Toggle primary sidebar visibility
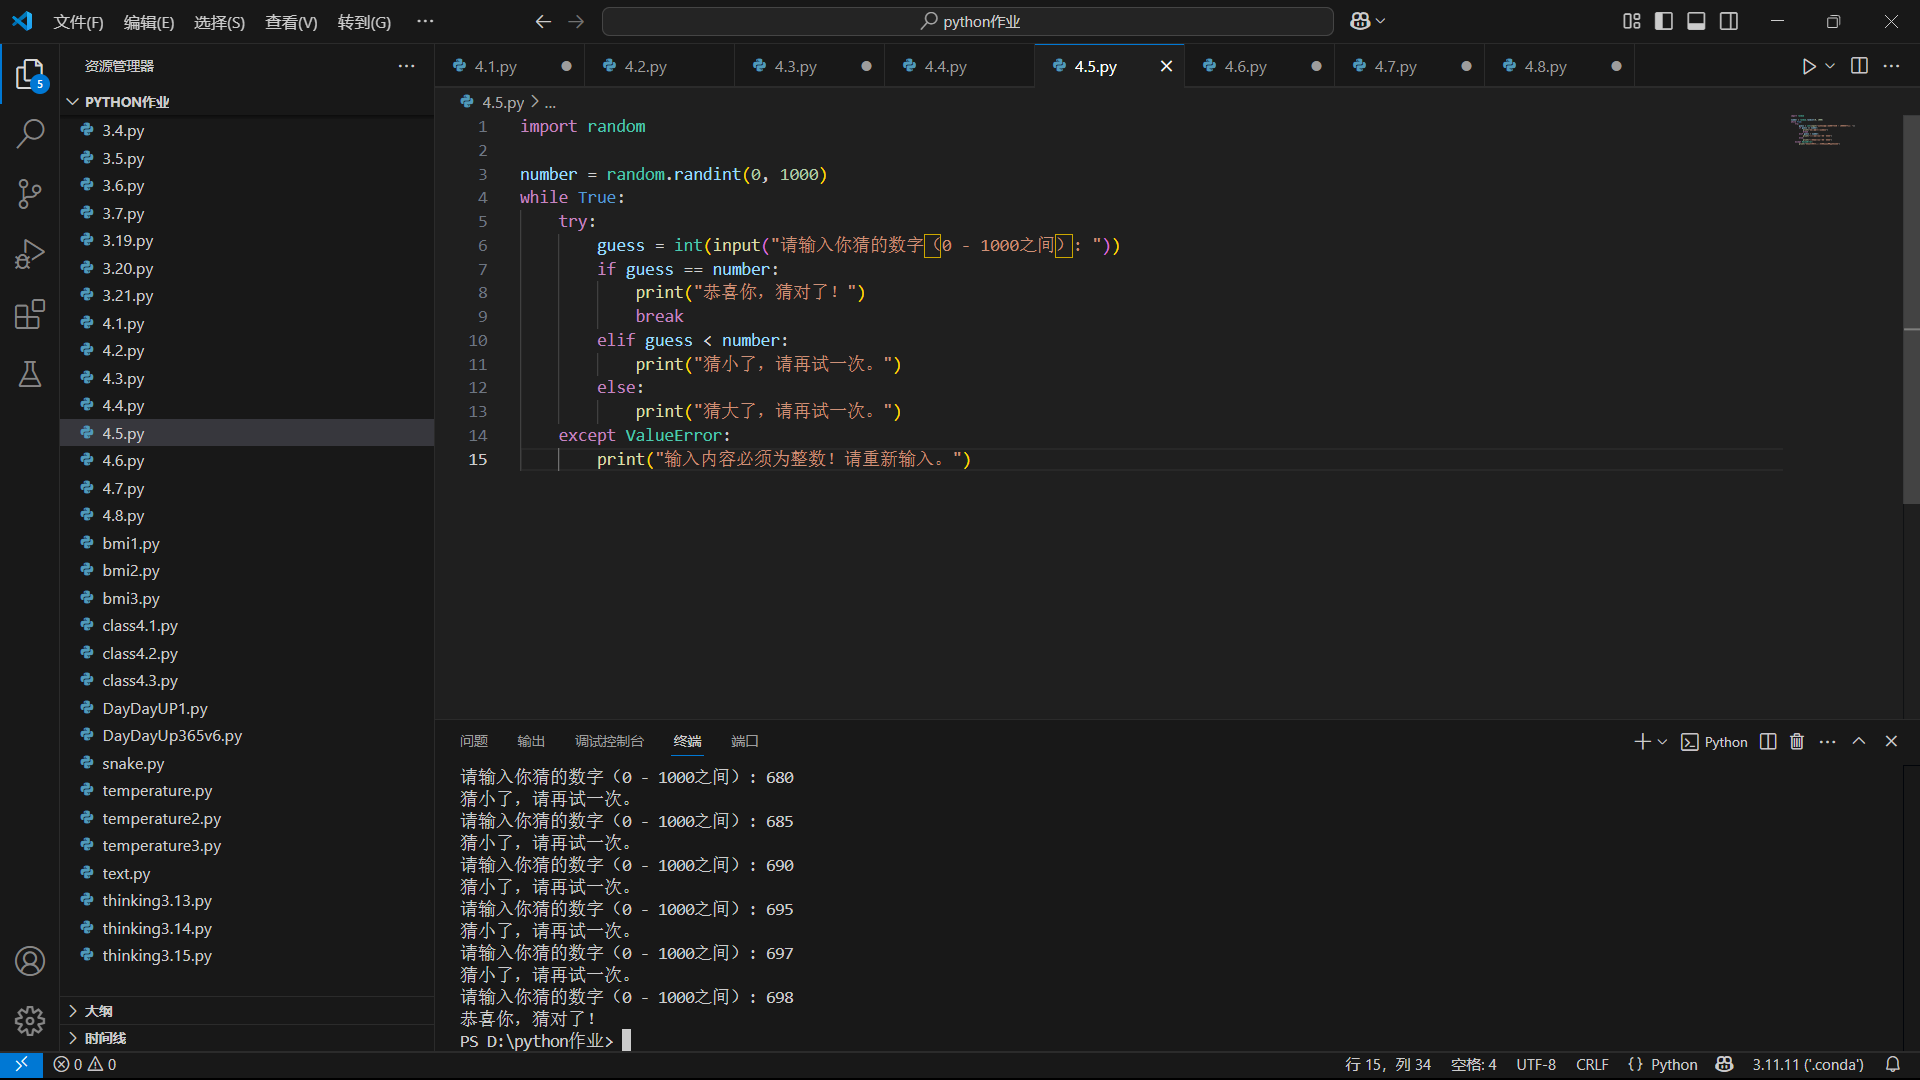1920x1080 pixels. [x=1664, y=21]
